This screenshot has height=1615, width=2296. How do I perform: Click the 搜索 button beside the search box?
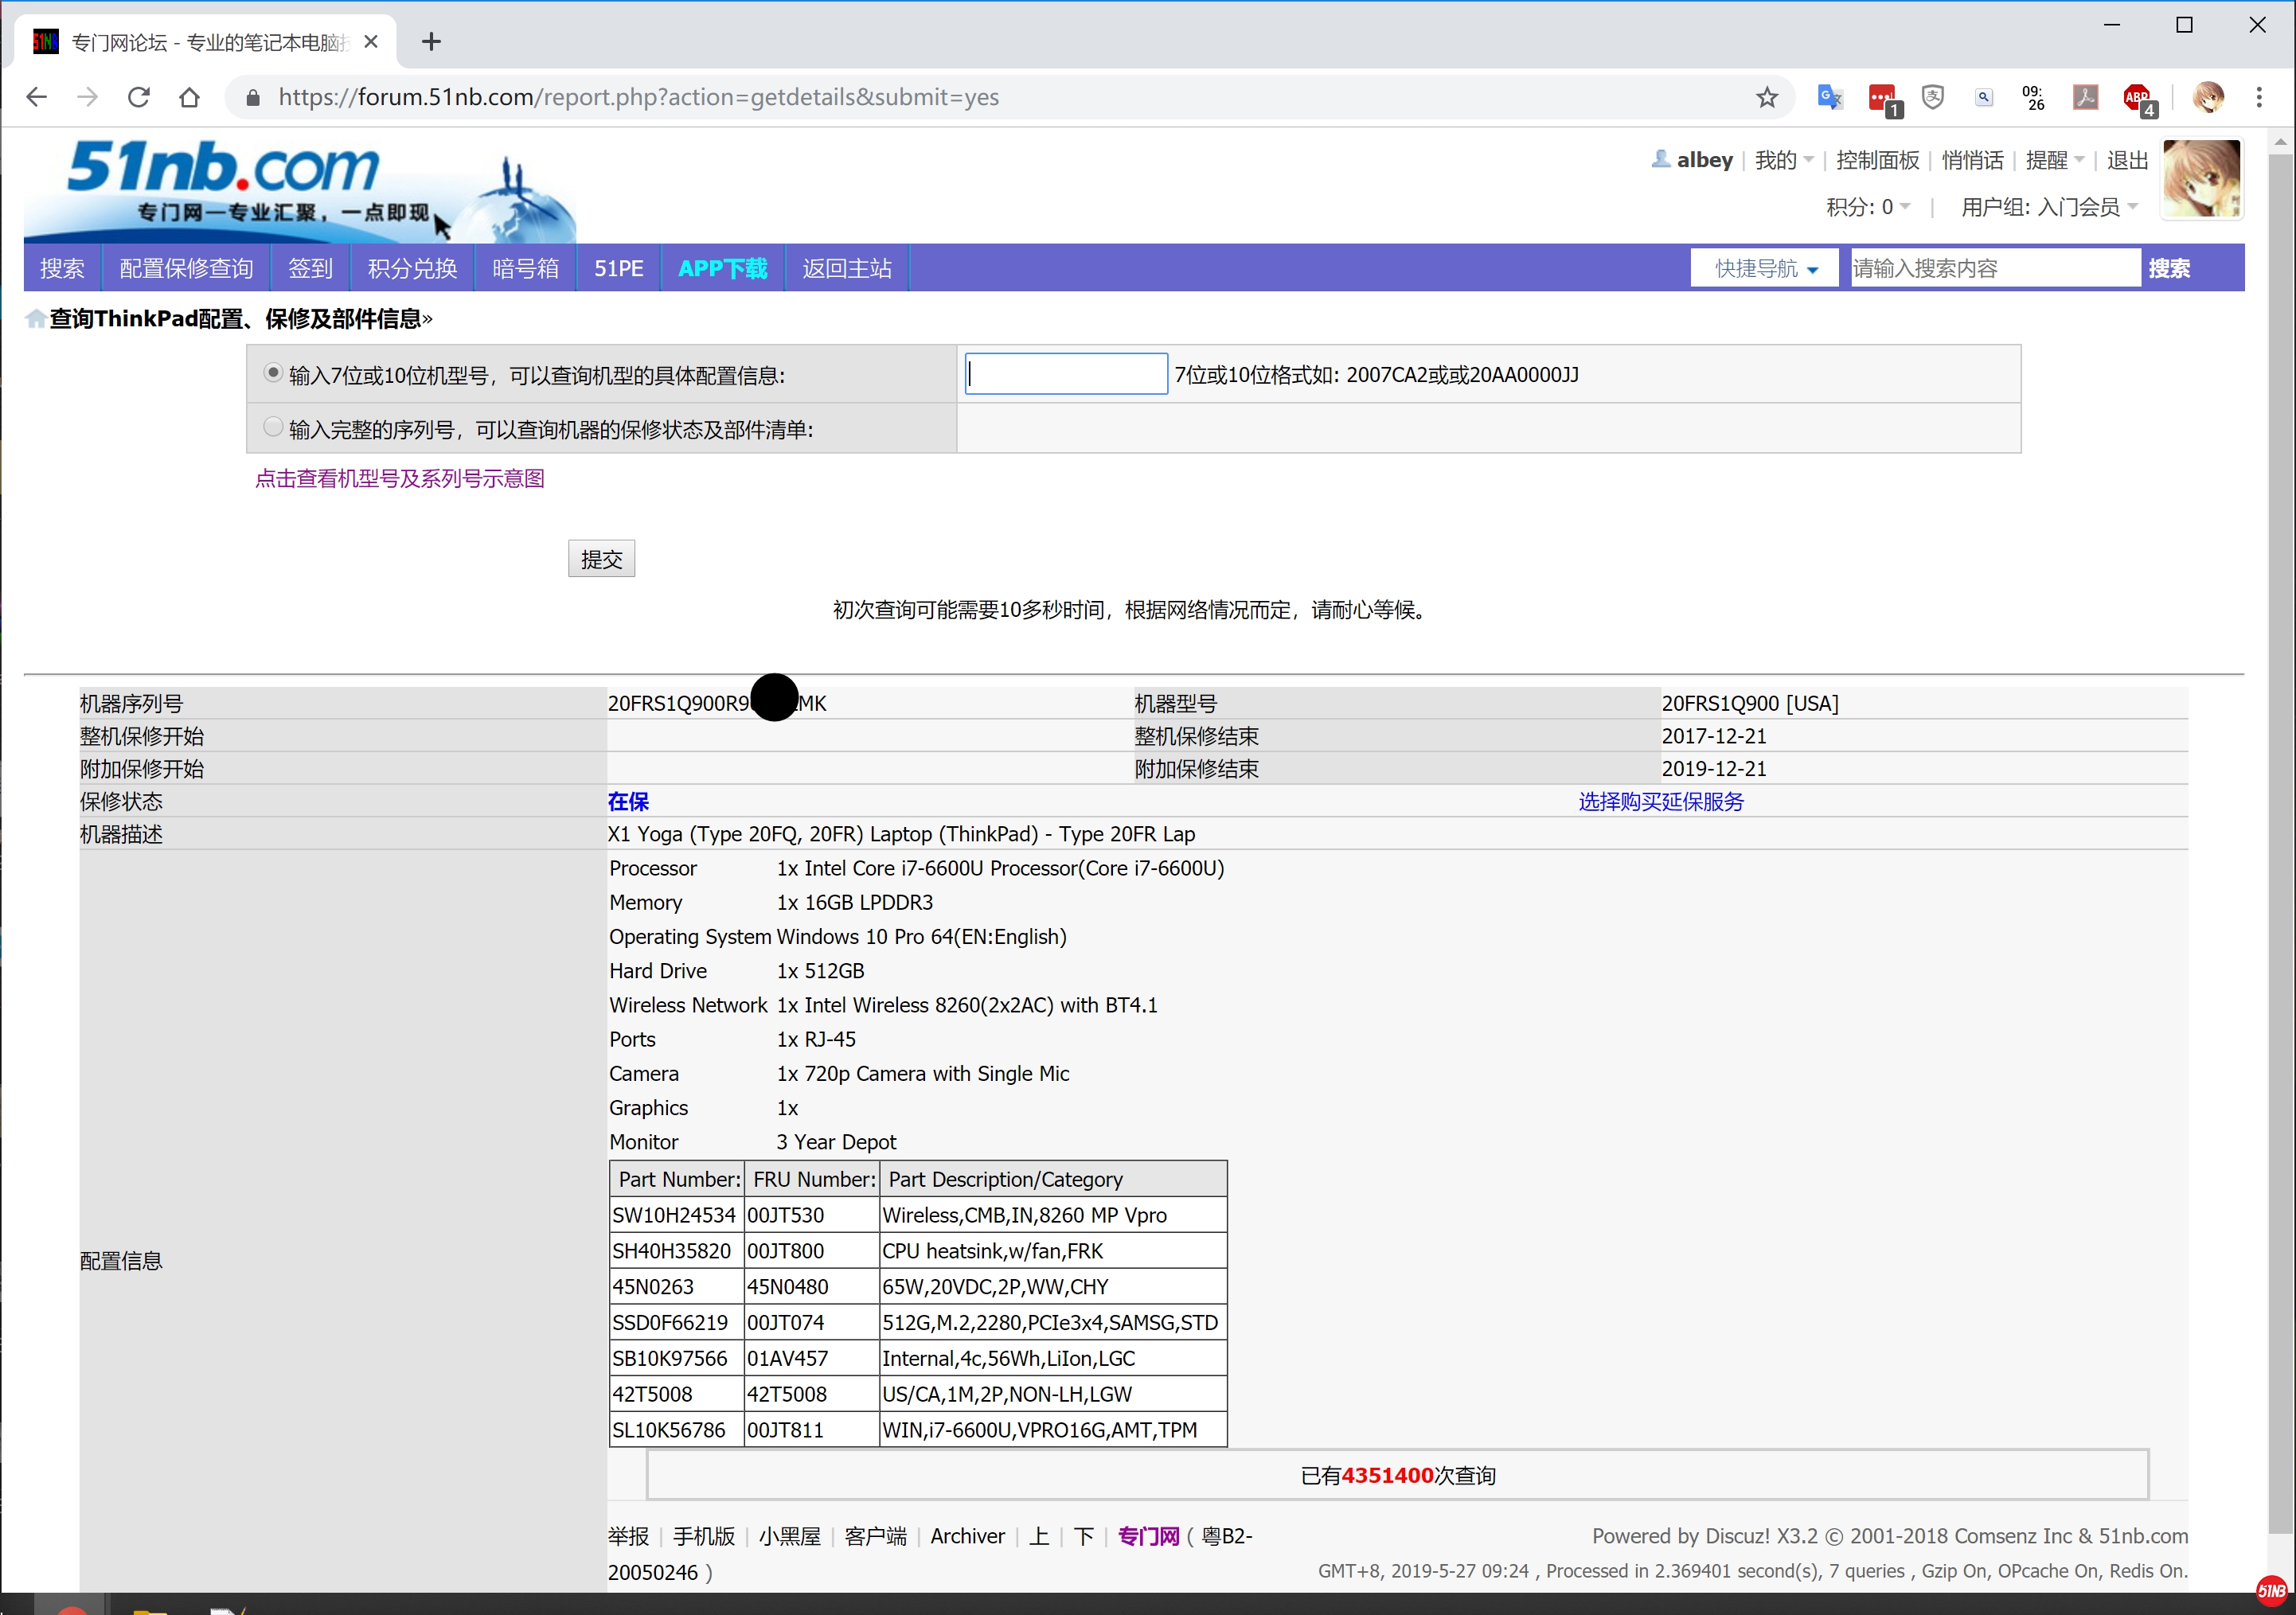pyautogui.click(x=2169, y=268)
